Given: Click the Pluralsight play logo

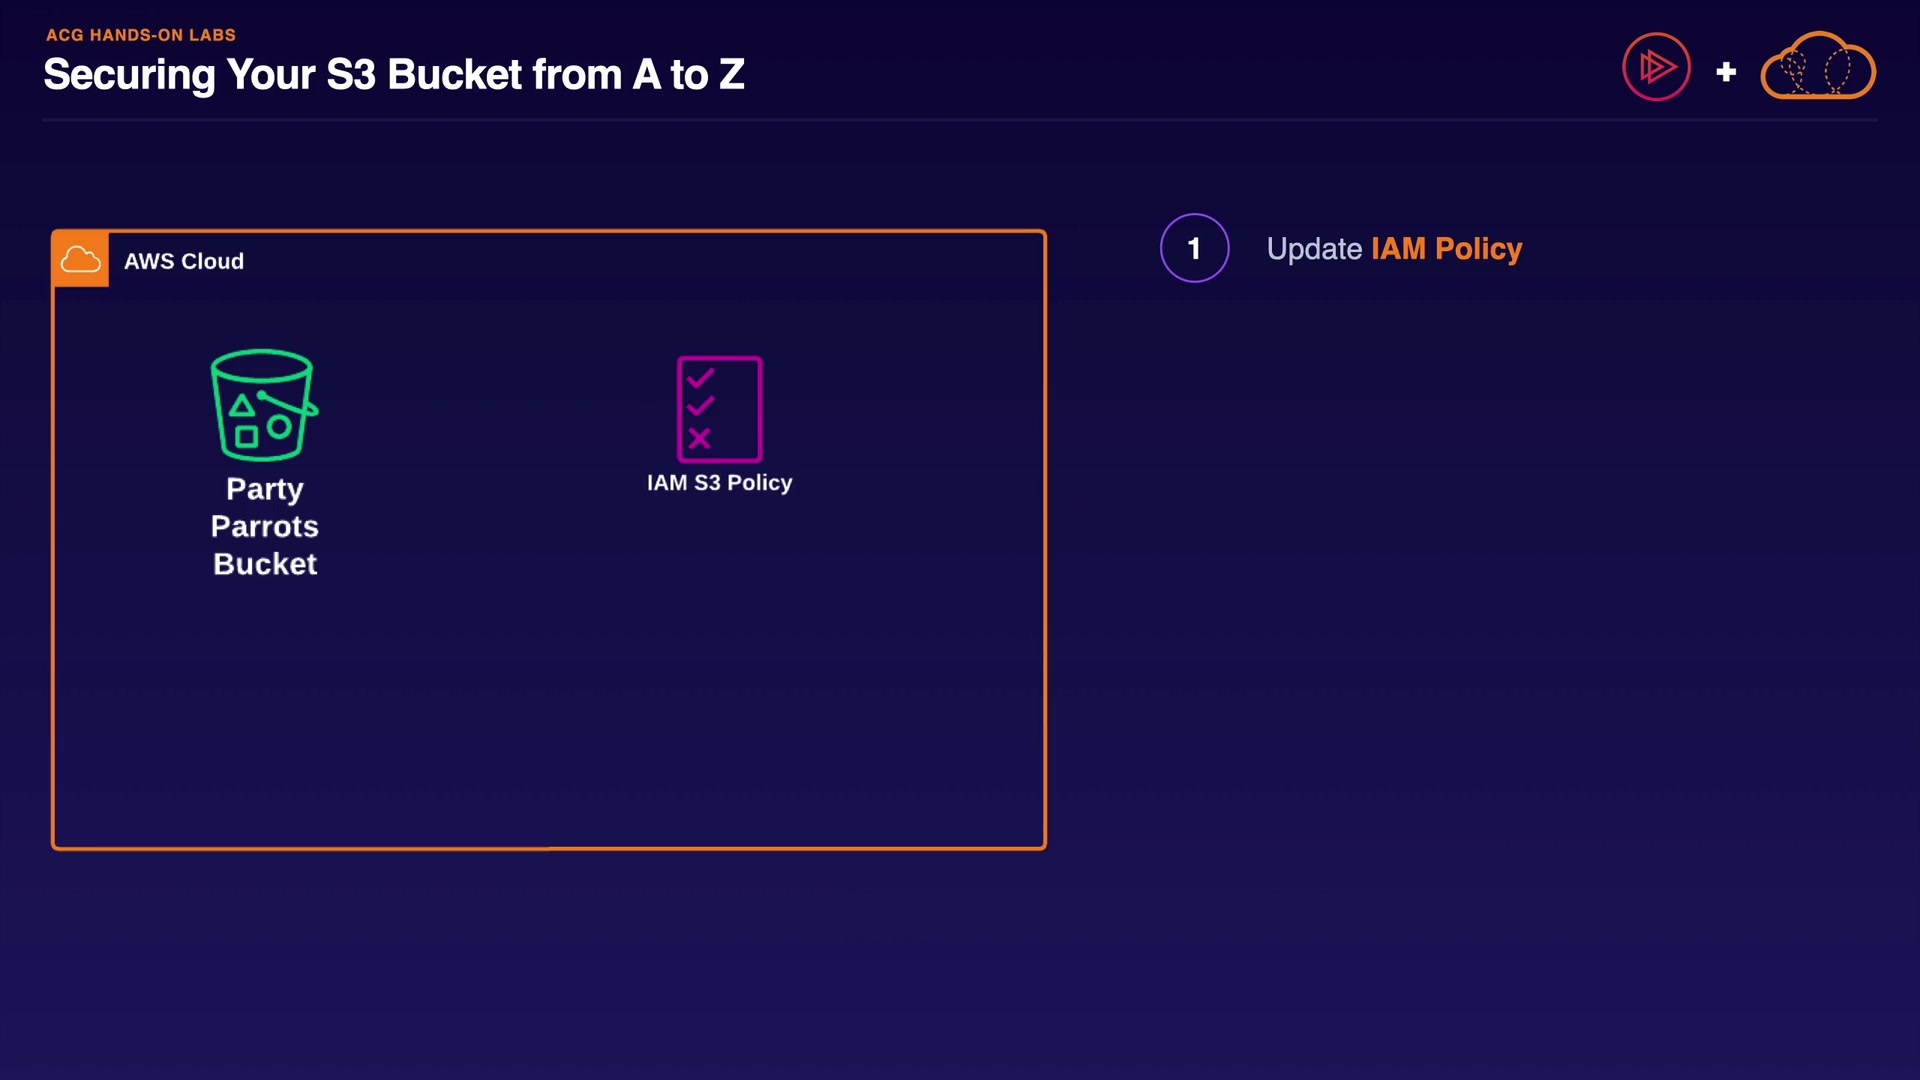Looking at the screenshot, I should [x=1656, y=67].
